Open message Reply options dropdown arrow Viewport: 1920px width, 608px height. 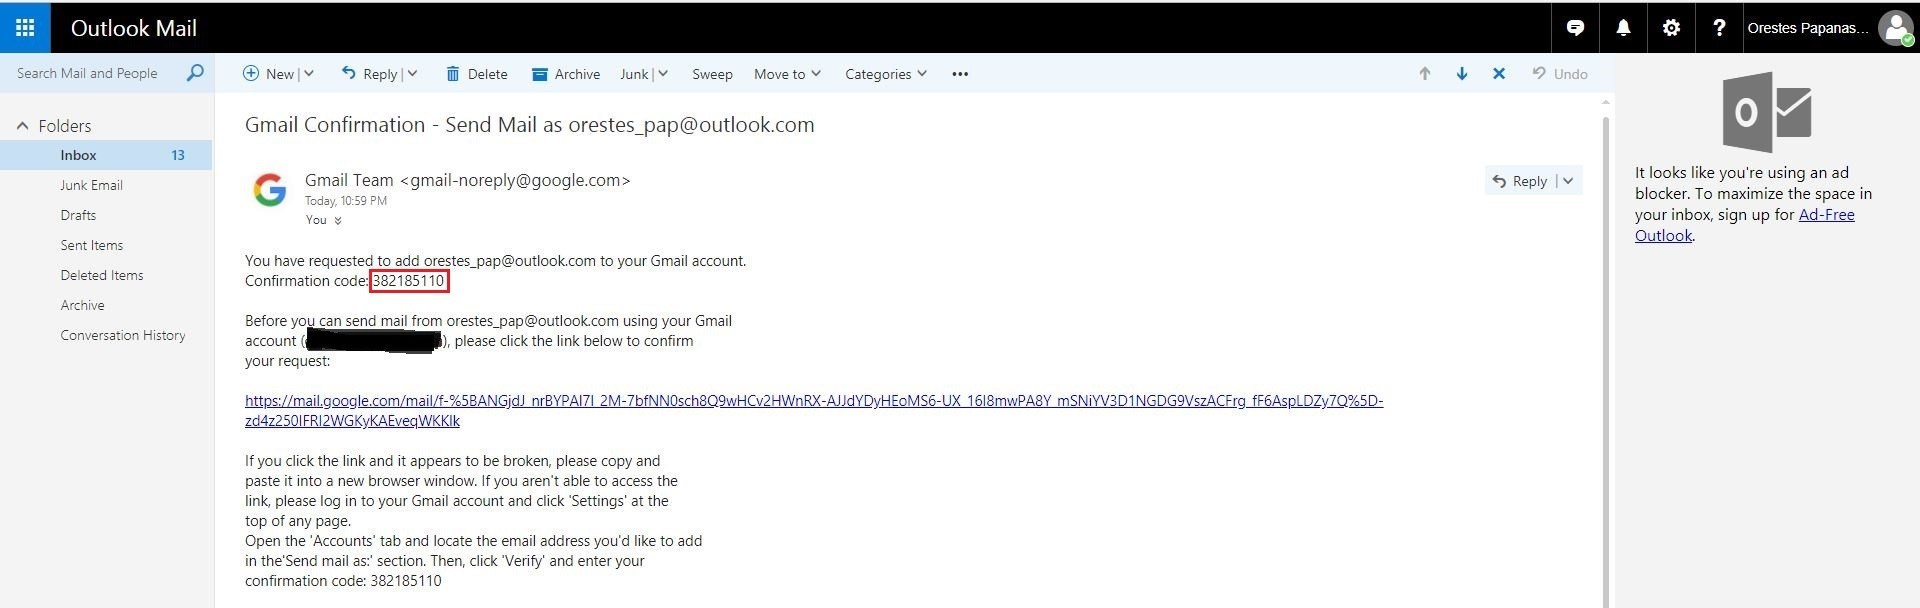1568,181
